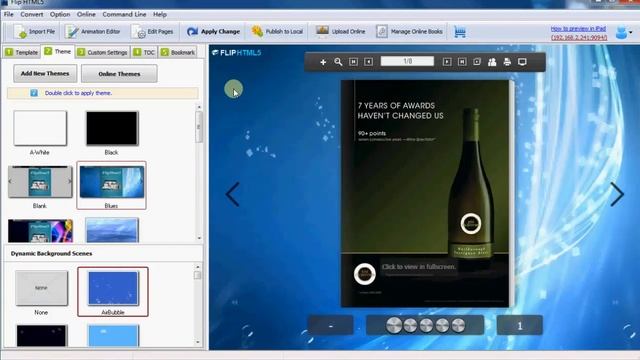
Task: Click the print icon
Action: (x=507, y=62)
